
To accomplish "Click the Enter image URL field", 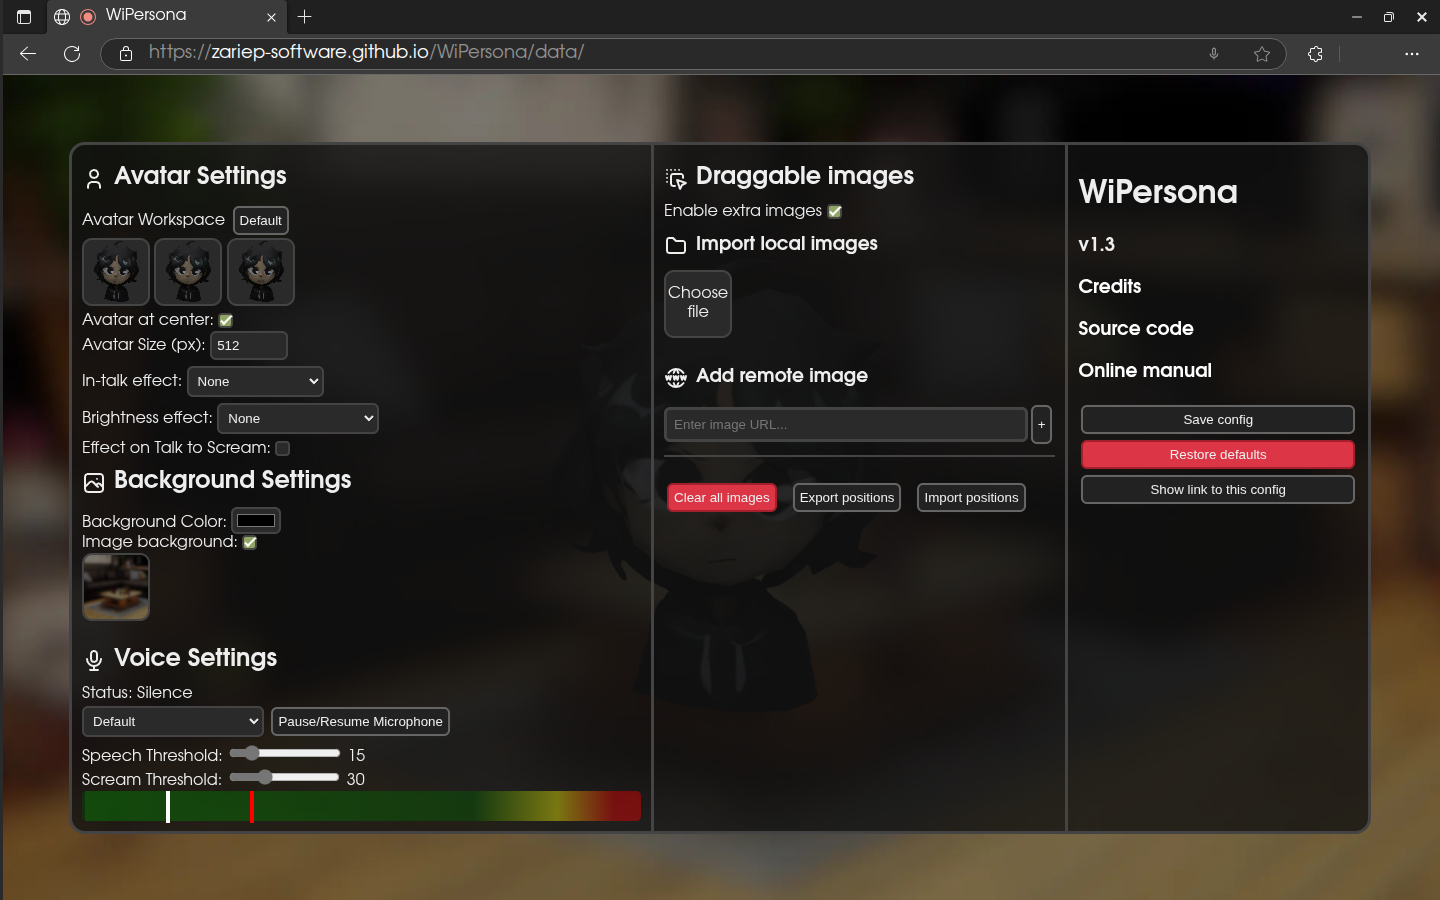I will (x=846, y=424).
